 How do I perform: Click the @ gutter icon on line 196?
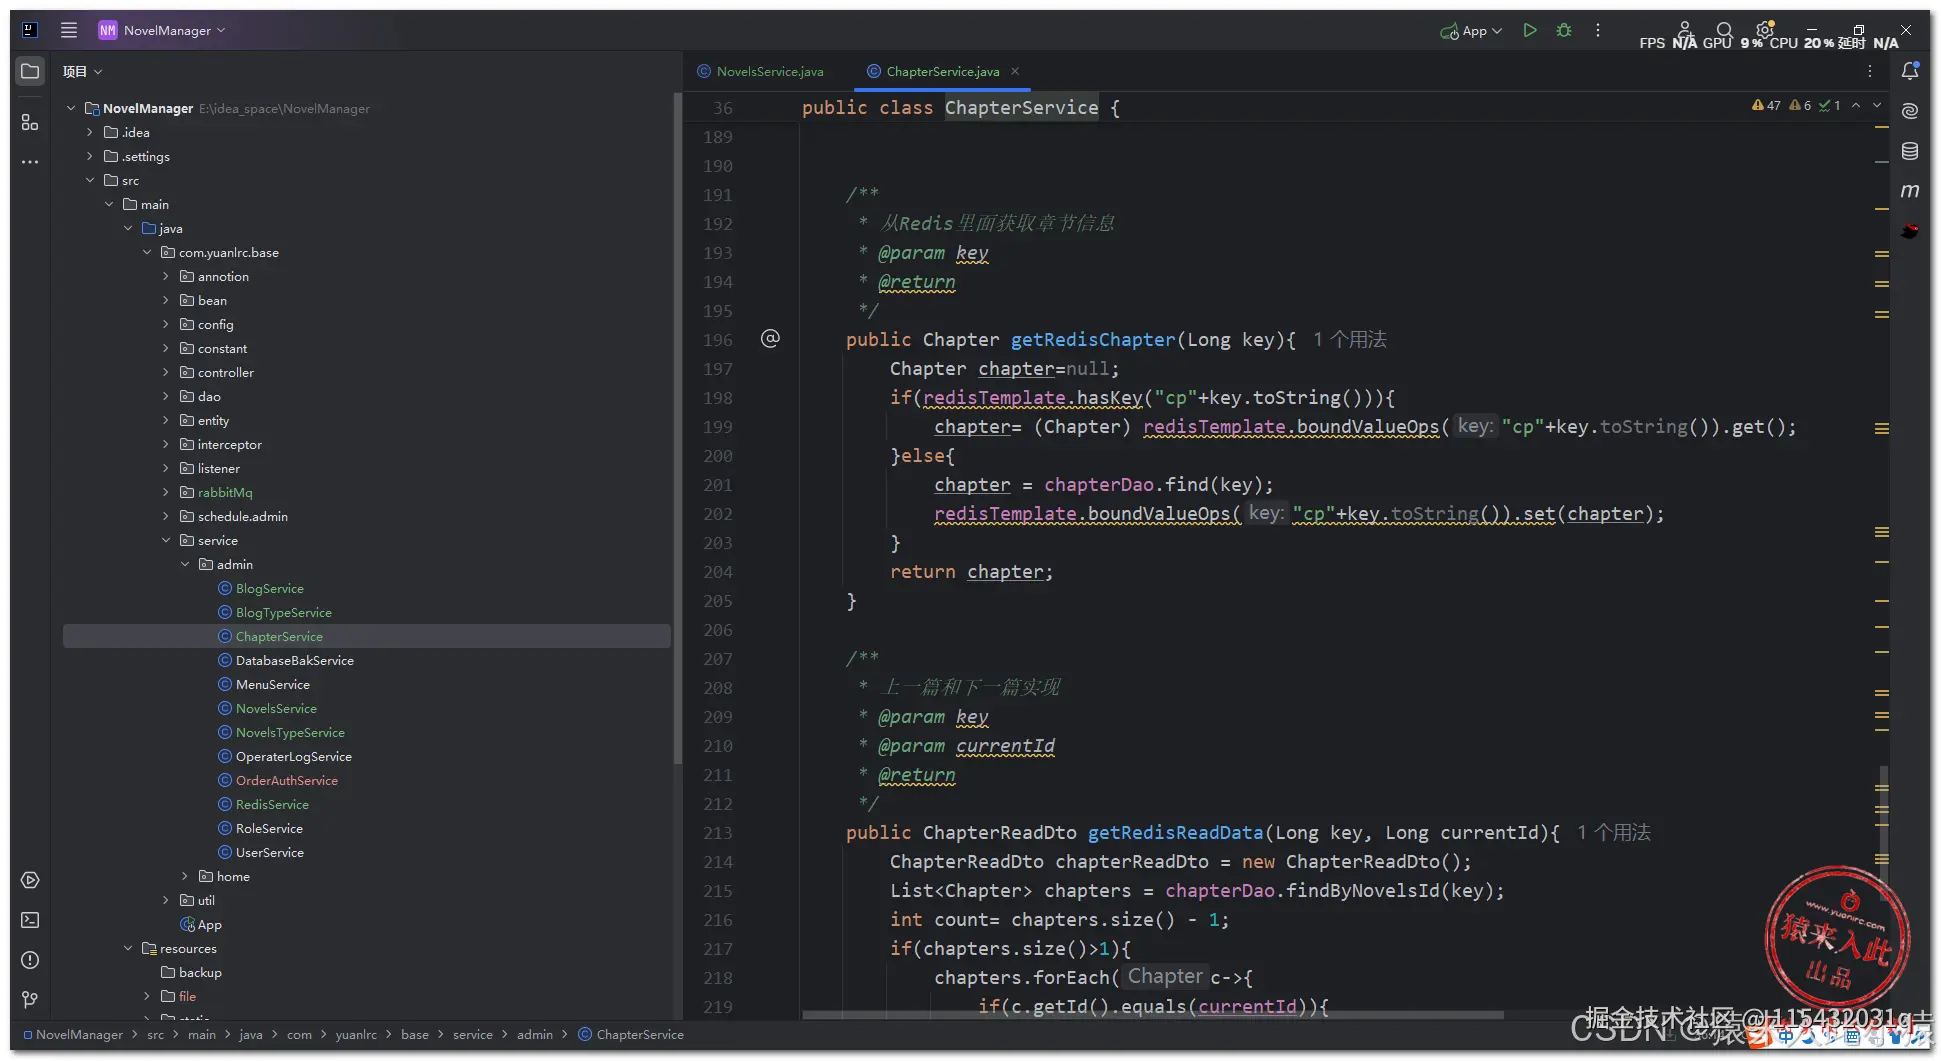click(770, 339)
